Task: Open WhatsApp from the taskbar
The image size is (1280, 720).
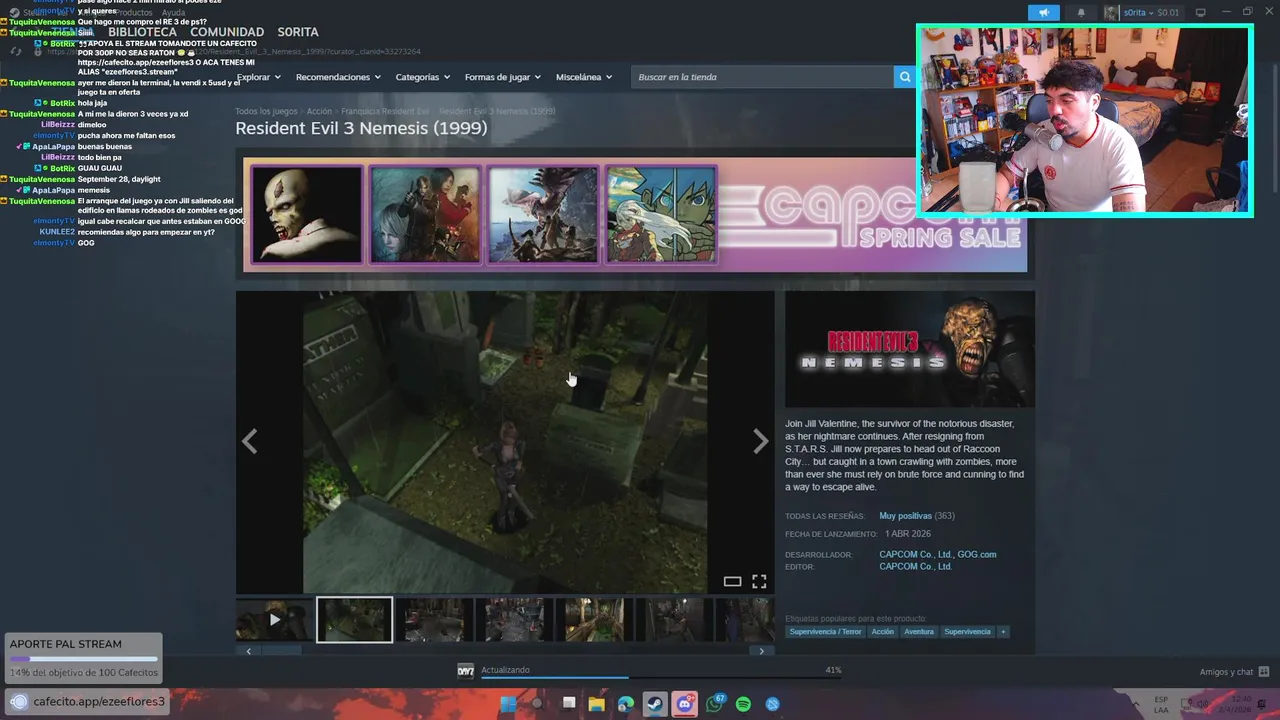Action: click(x=715, y=704)
